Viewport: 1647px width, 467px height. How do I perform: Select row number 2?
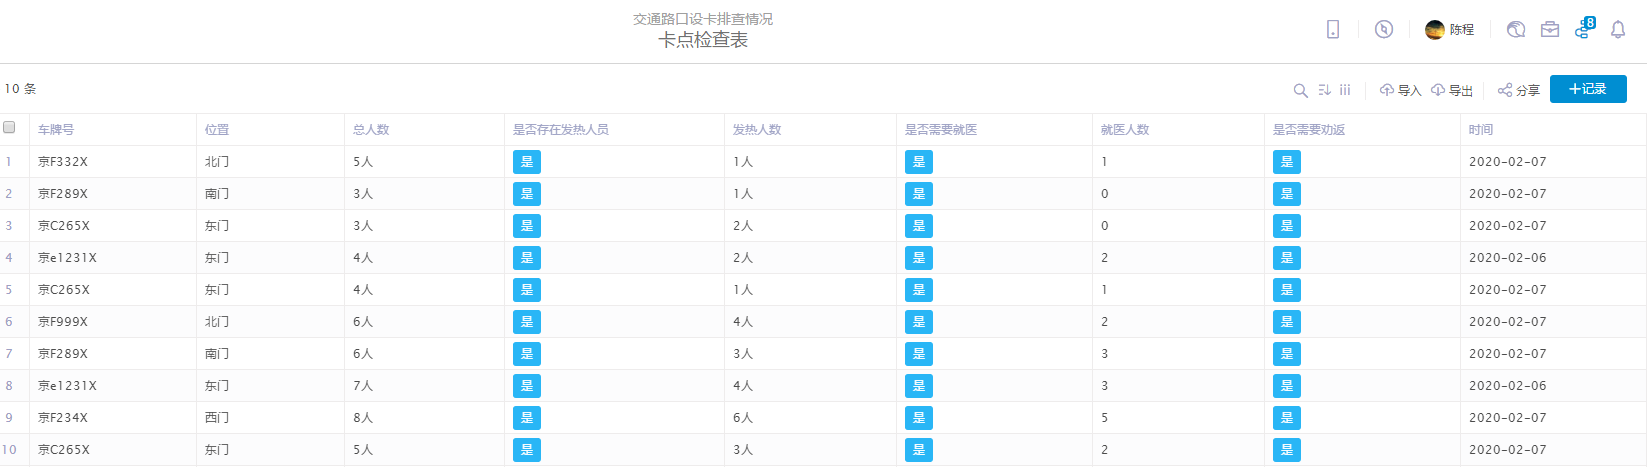[9, 194]
